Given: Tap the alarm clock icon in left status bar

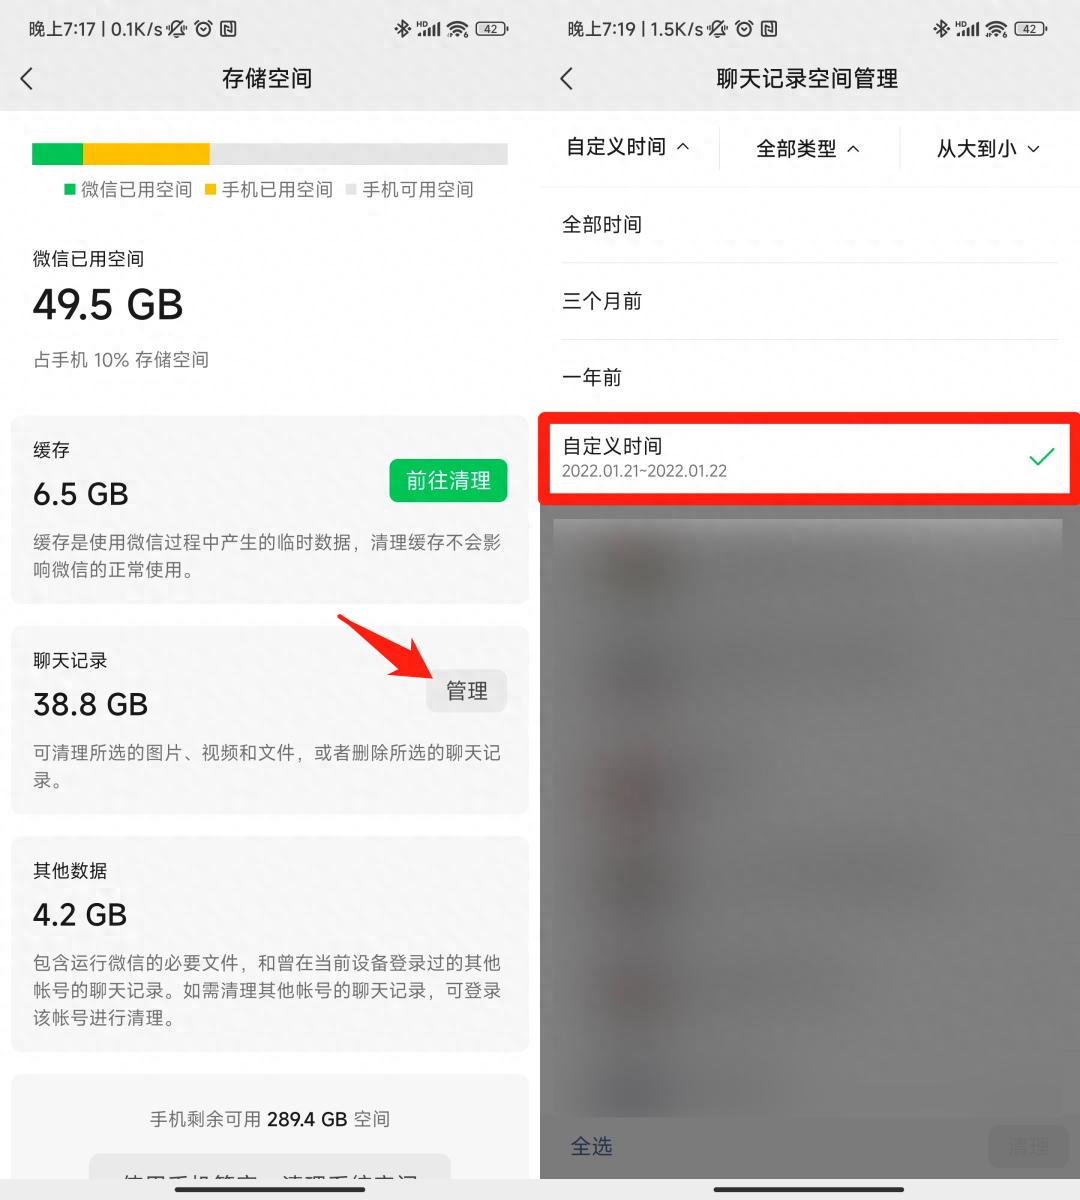Looking at the screenshot, I should pos(203,29).
